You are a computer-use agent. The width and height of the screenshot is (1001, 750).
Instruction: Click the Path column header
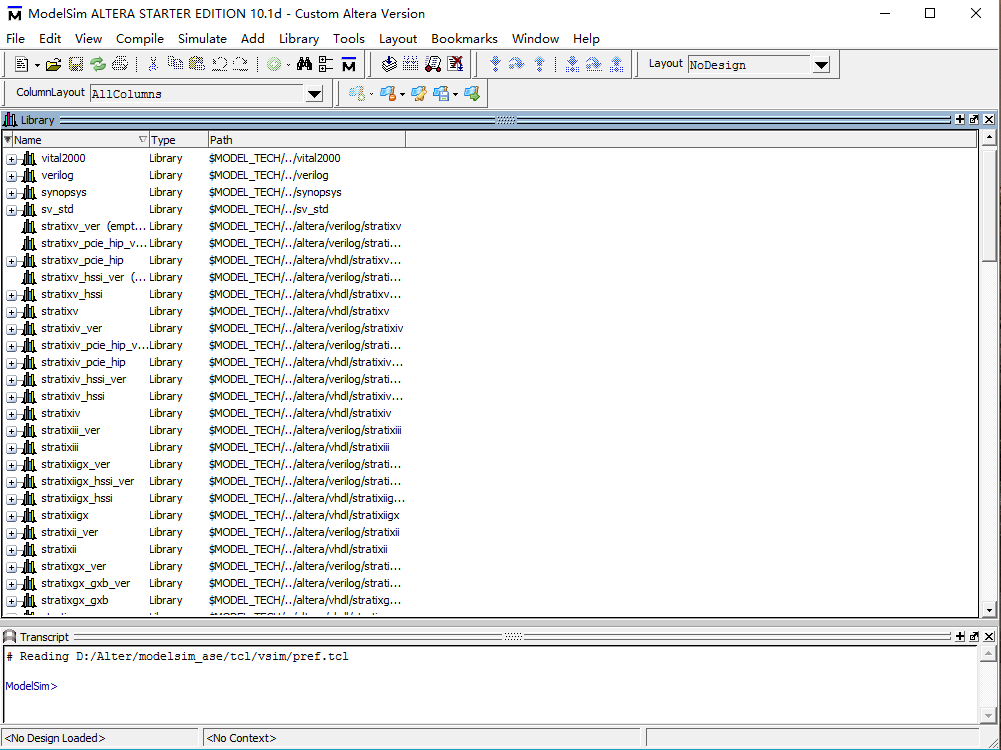[x=307, y=140]
